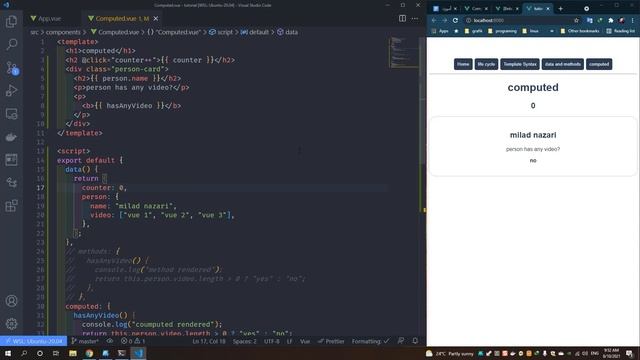640x360 pixels.
Task: Open Source Control view with badge
Action: pyautogui.click(x=11, y=67)
